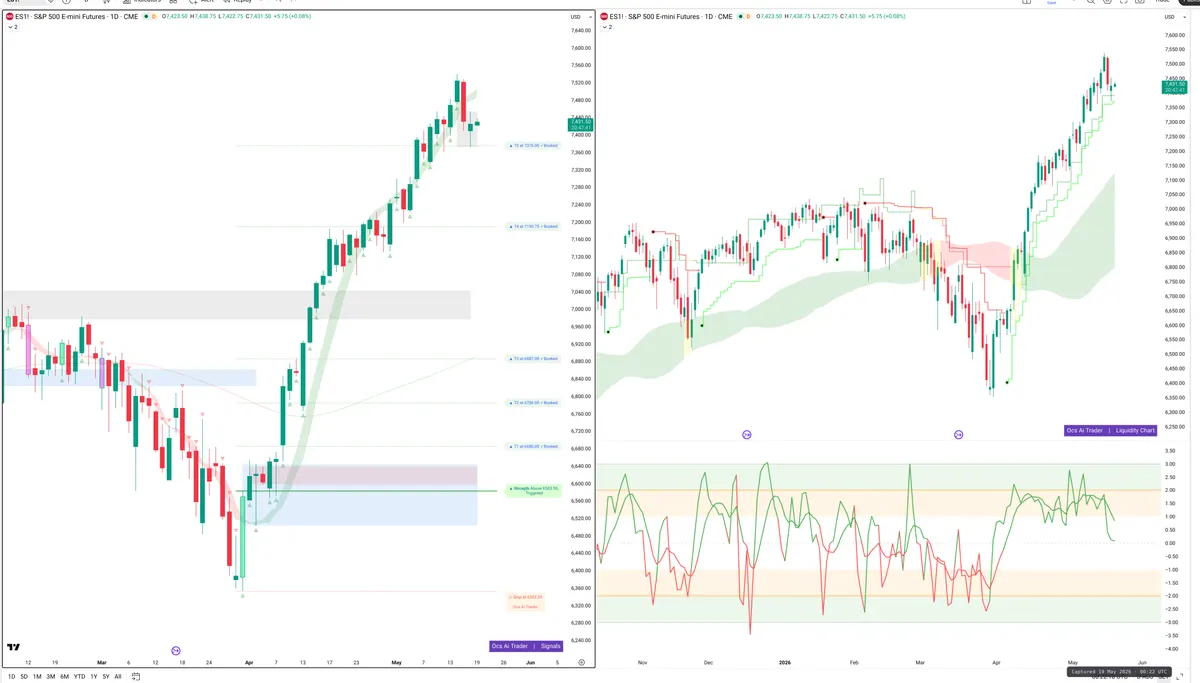
Task: Select the 5Y time range
Action: [x=106, y=676]
